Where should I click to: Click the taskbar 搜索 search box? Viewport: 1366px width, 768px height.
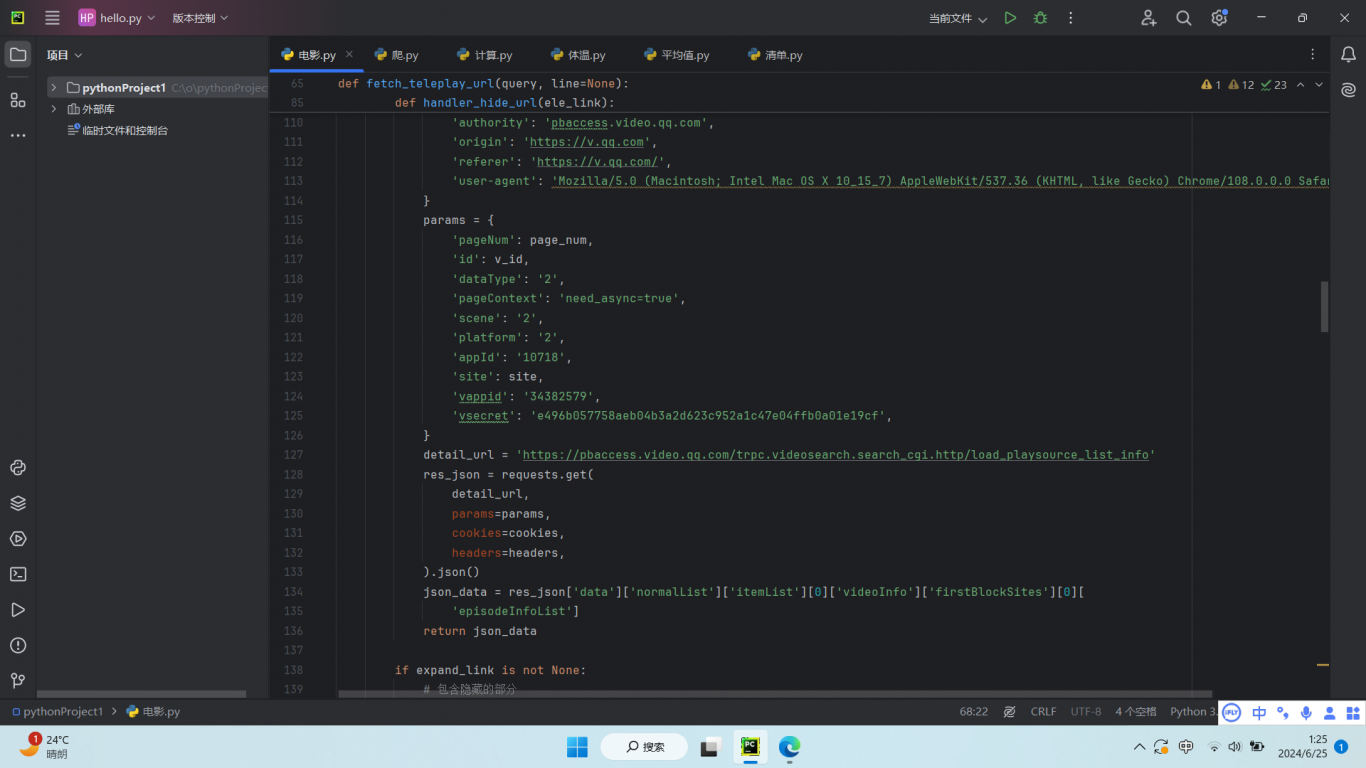point(644,747)
